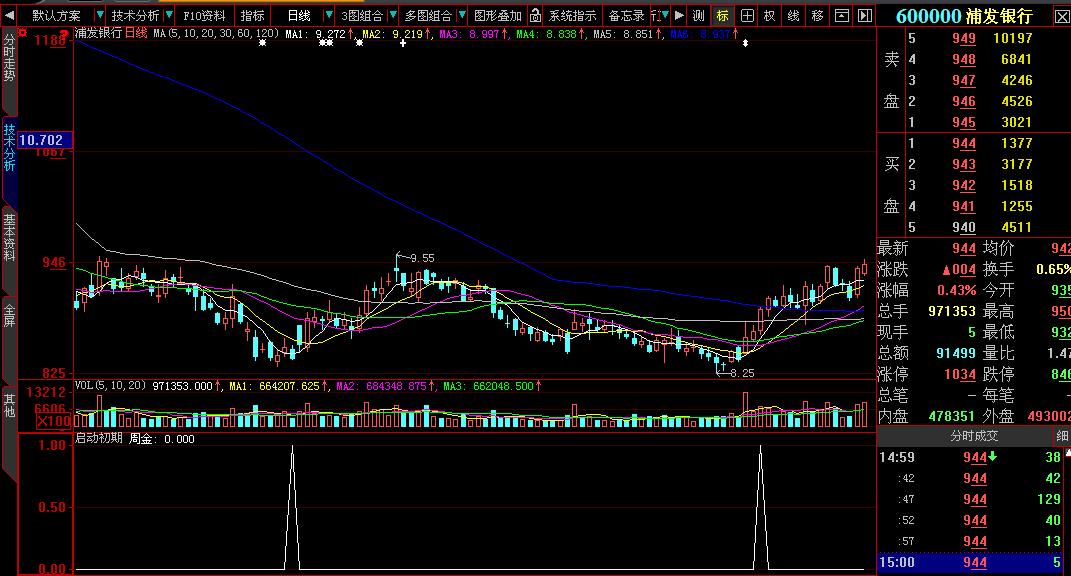Open F10资料 button
Viewport: 1071px width, 576px height.
click(204, 15)
